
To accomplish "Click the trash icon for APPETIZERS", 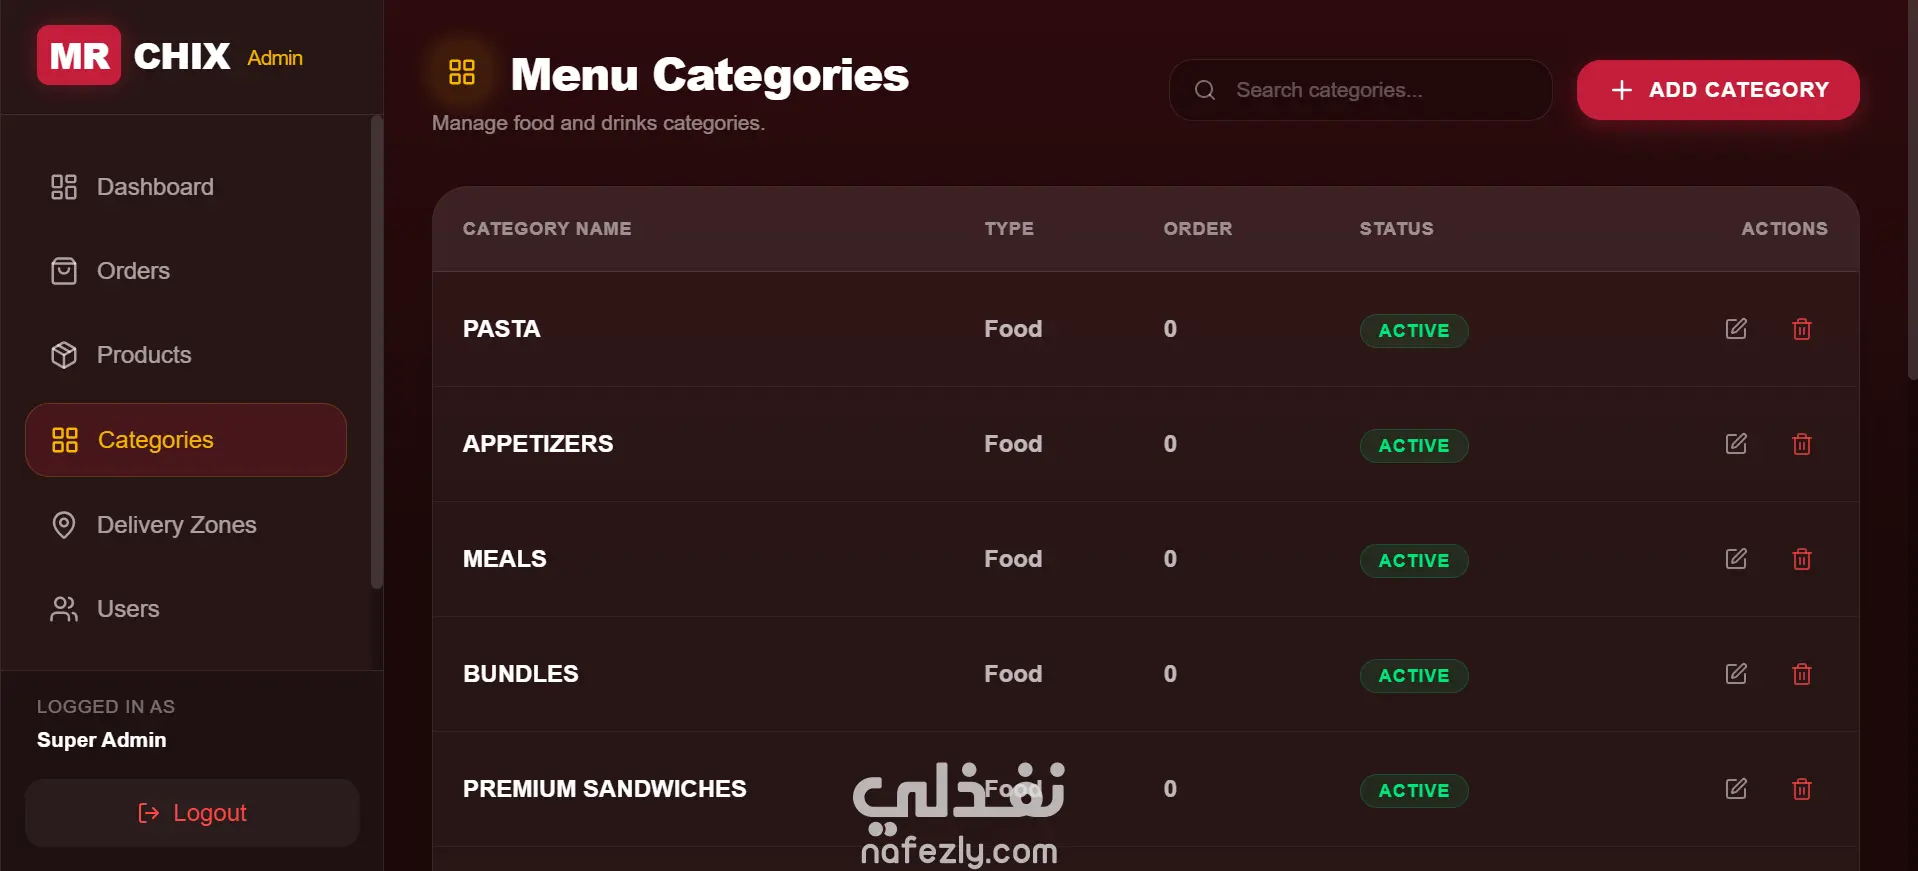I will point(1802,444).
